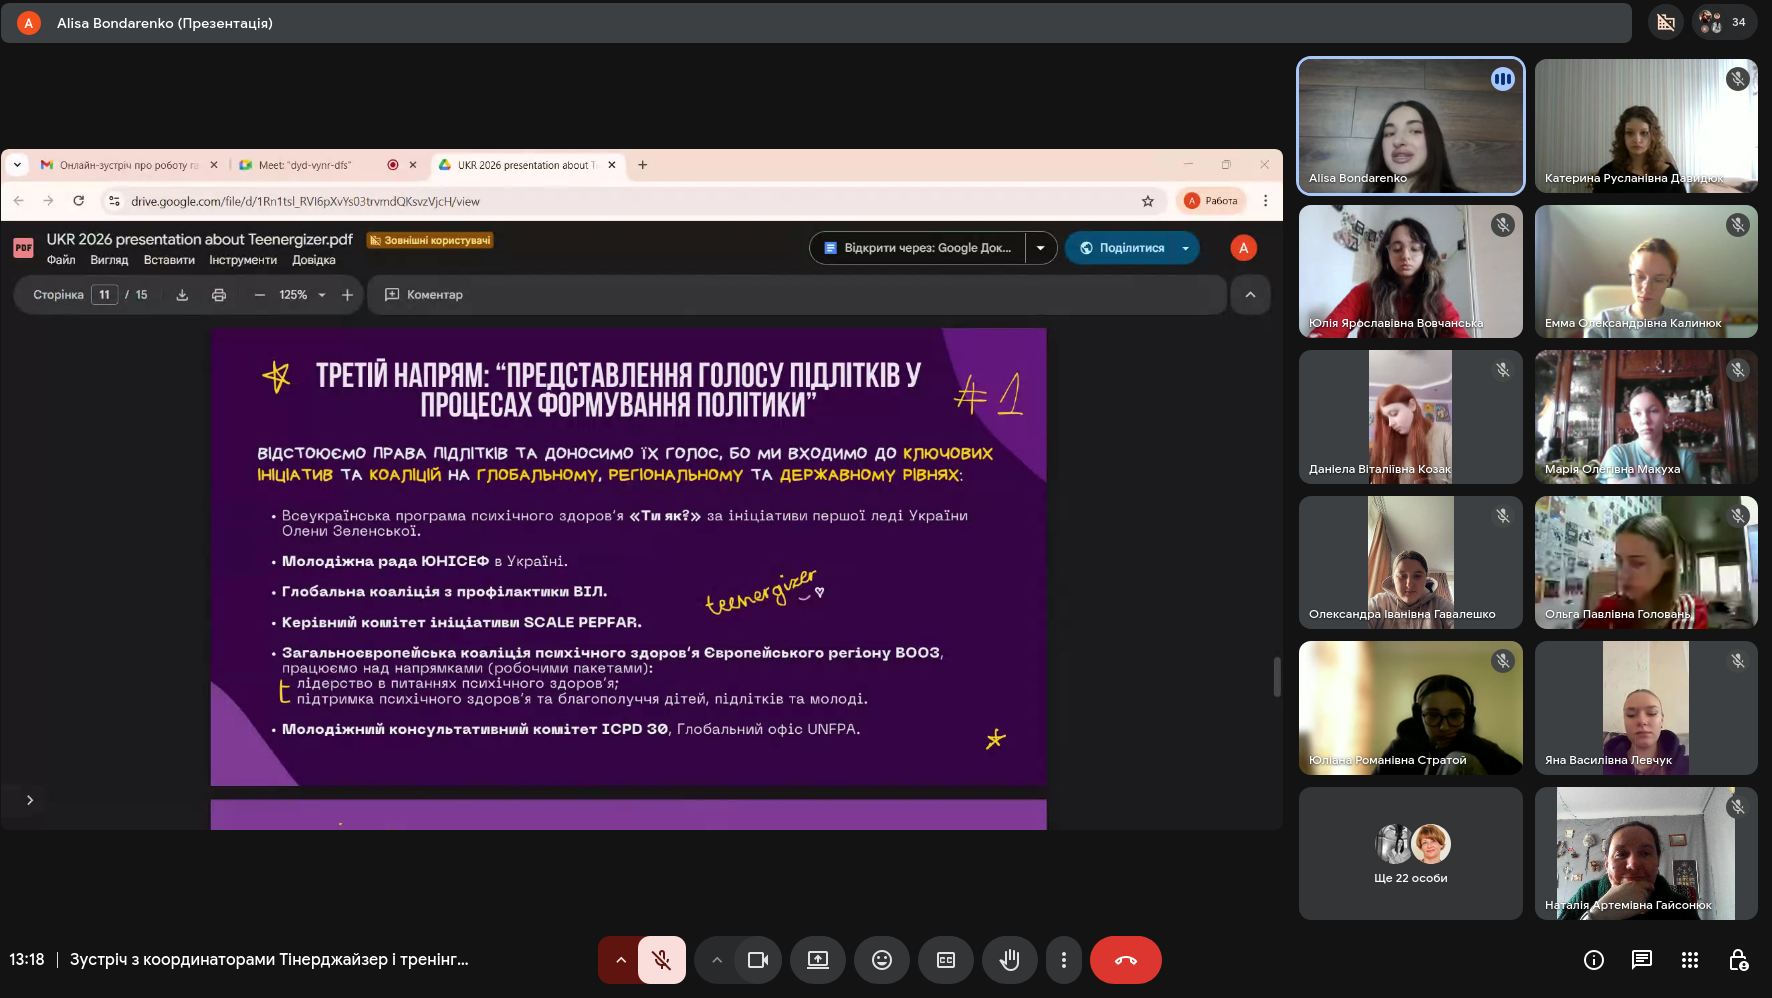
Task: Open Chrome three-dot menu
Action: (x=1265, y=201)
